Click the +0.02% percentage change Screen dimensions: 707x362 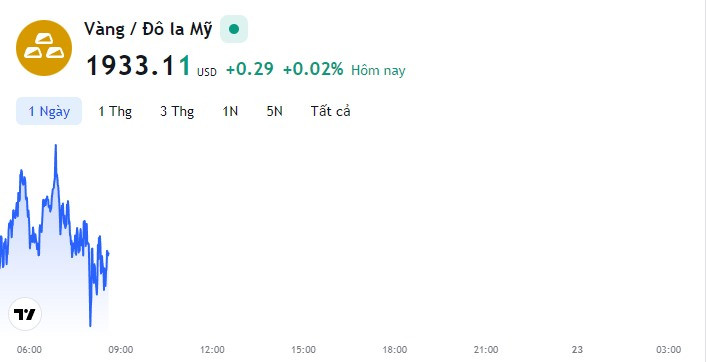coord(313,69)
